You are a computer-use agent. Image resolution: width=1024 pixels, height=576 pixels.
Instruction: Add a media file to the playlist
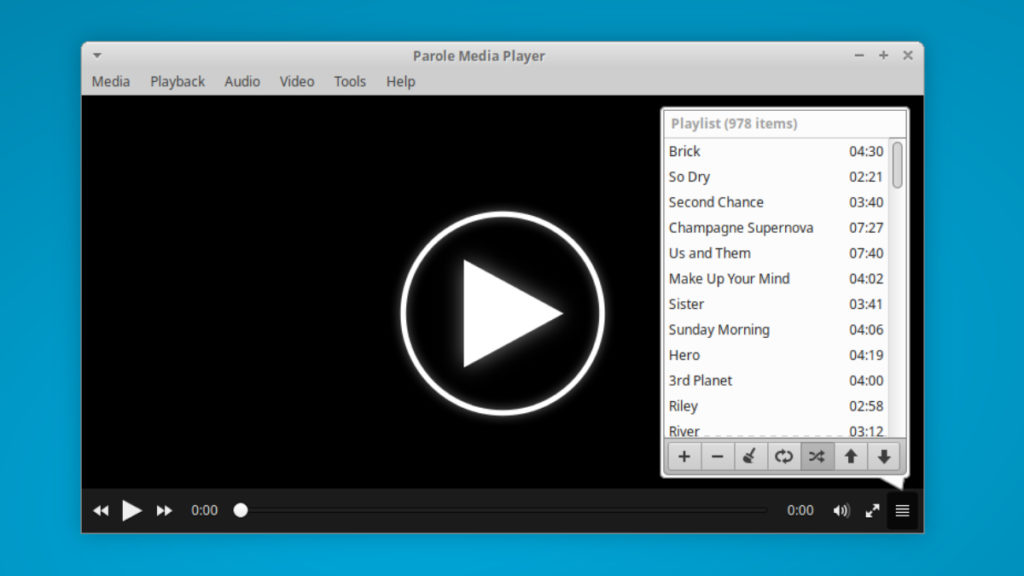(x=684, y=457)
